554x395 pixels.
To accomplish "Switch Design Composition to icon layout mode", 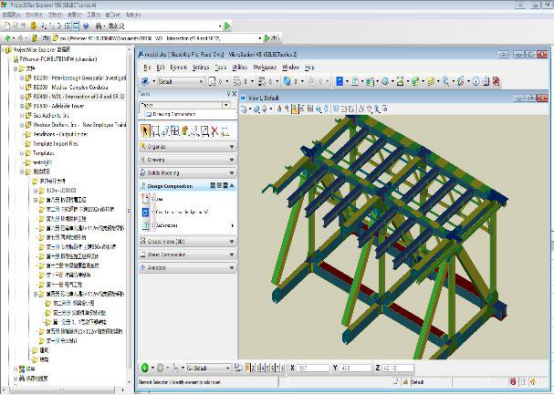I will pos(213,185).
